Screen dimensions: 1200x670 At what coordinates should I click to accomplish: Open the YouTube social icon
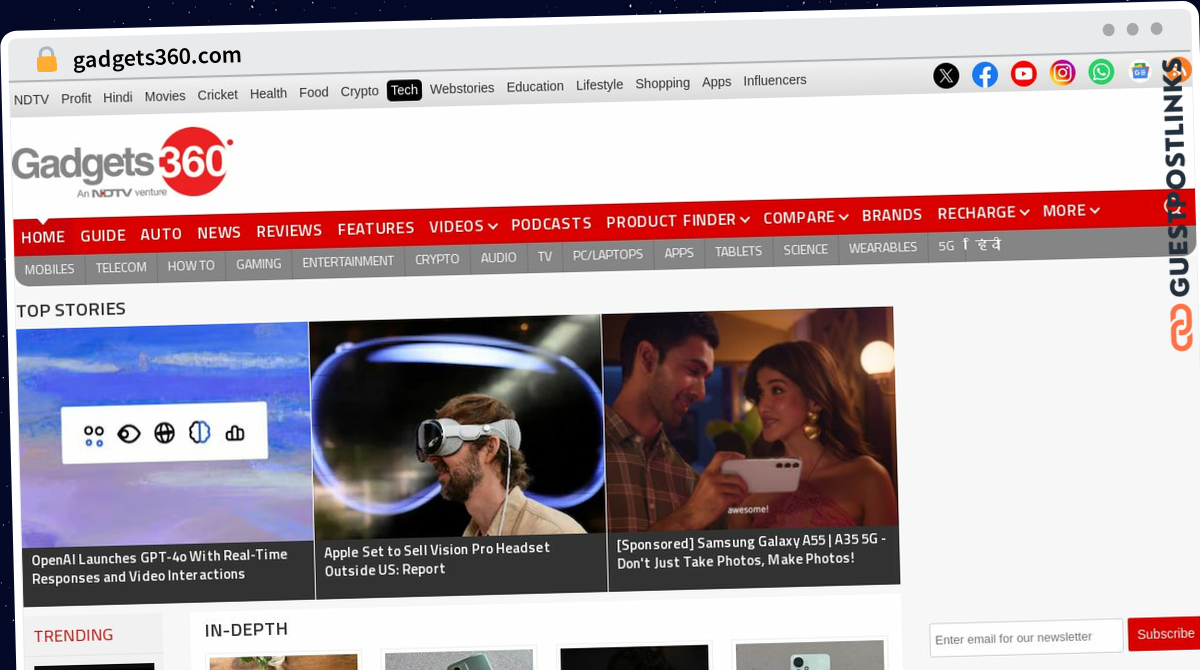(x=1024, y=74)
